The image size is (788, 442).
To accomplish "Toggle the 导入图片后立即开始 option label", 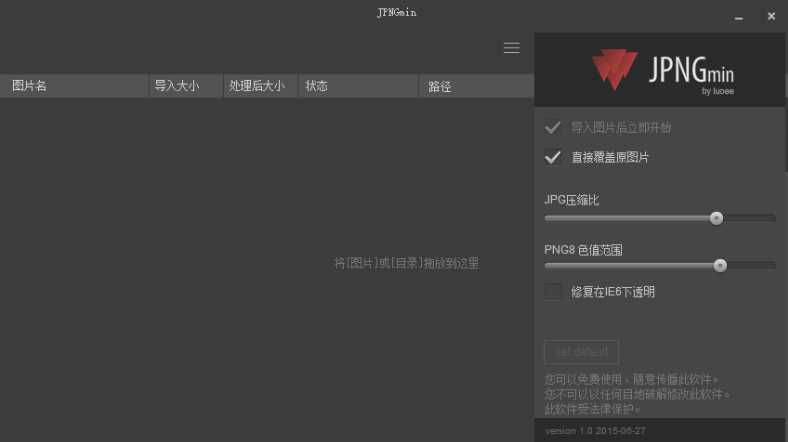I will tap(621, 128).
